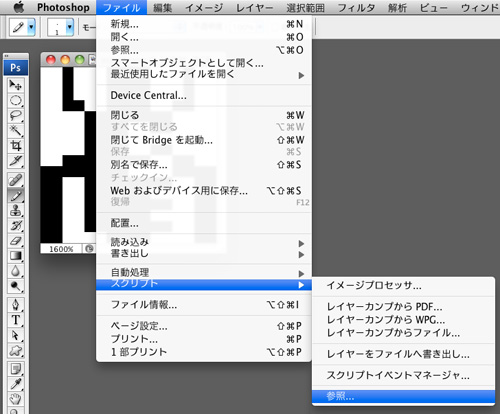Choose レイヤーカンプからファイル...
Screen dimensions: 500x414
coord(403,333)
